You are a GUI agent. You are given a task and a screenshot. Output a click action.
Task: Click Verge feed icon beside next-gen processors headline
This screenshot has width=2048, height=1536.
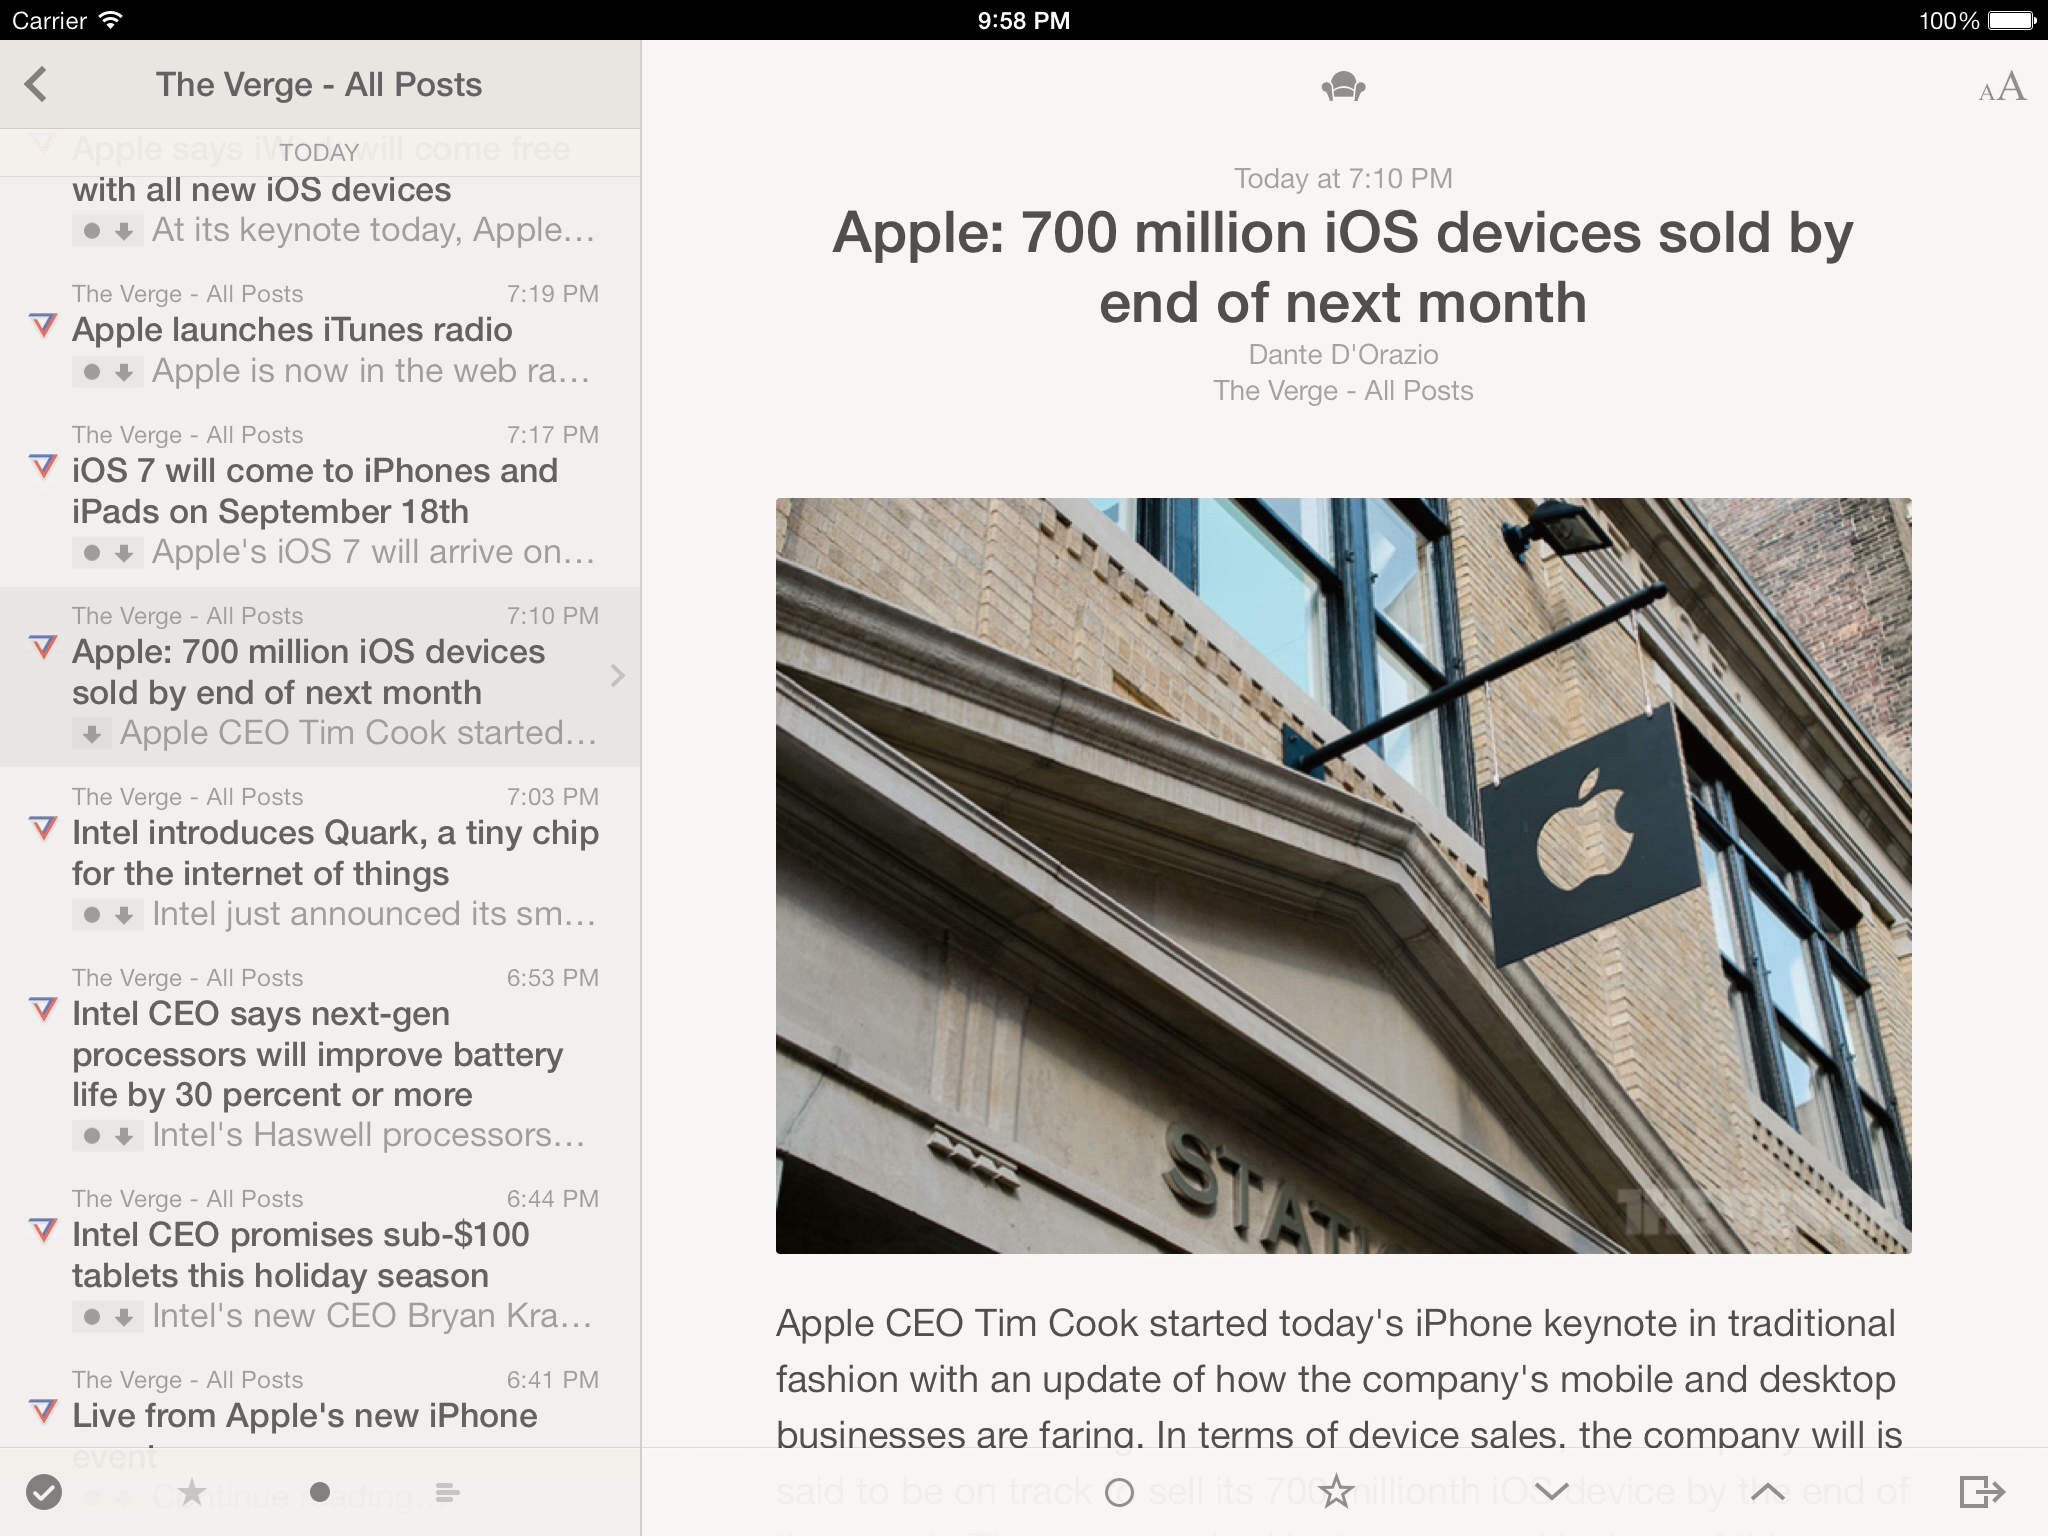pos(43,1009)
